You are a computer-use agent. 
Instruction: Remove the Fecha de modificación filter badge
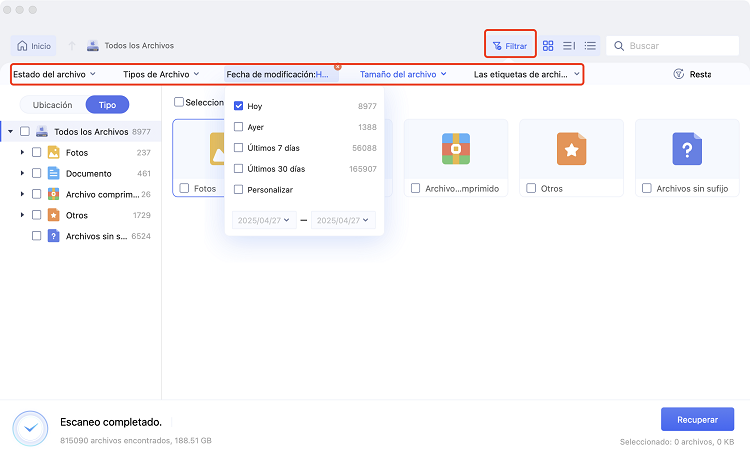[x=337, y=67]
